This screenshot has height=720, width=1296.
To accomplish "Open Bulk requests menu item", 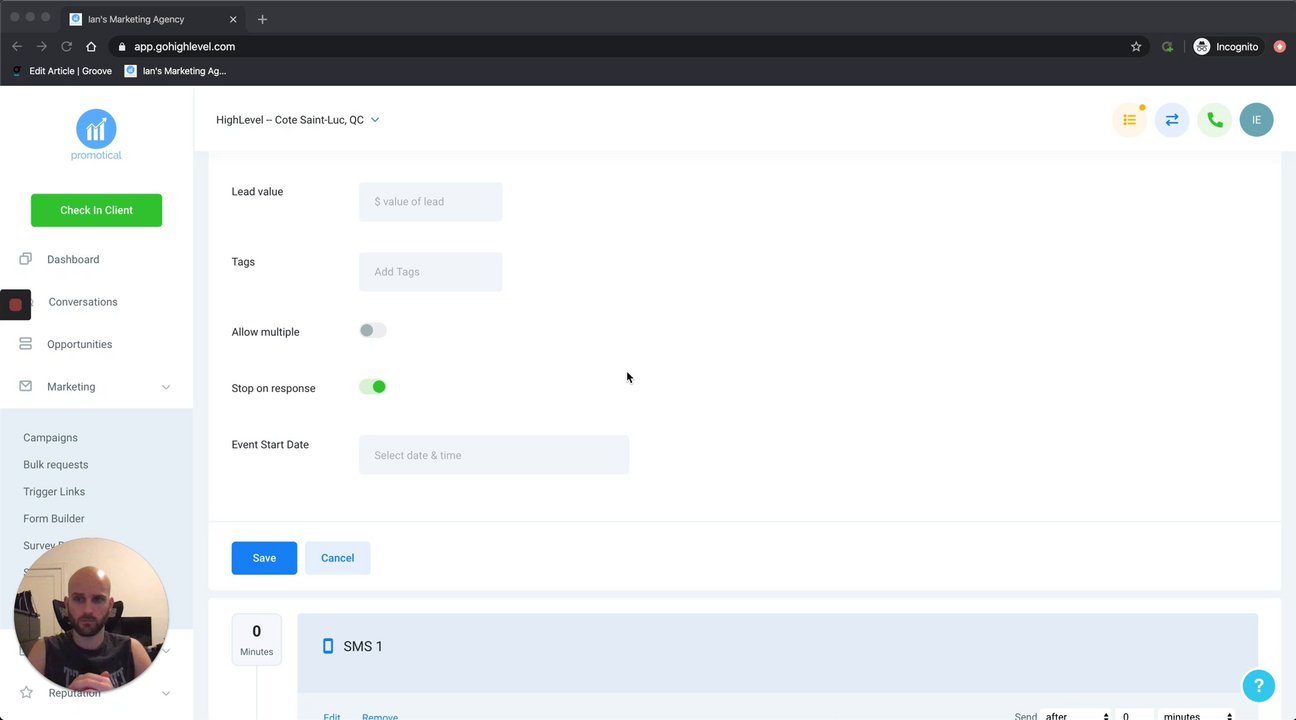I will point(56,465).
